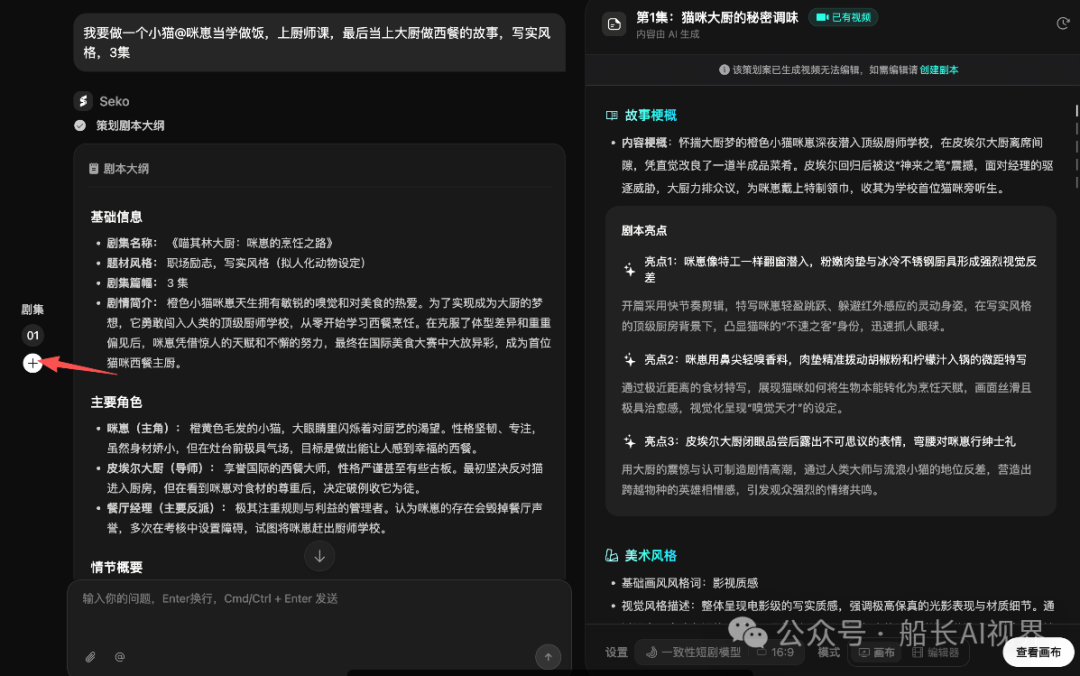The height and width of the screenshot is (676, 1080).
Task: Click the 皮埃尔大厨（导师）character entry
Action: pyautogui.click(x=324, y=478)
